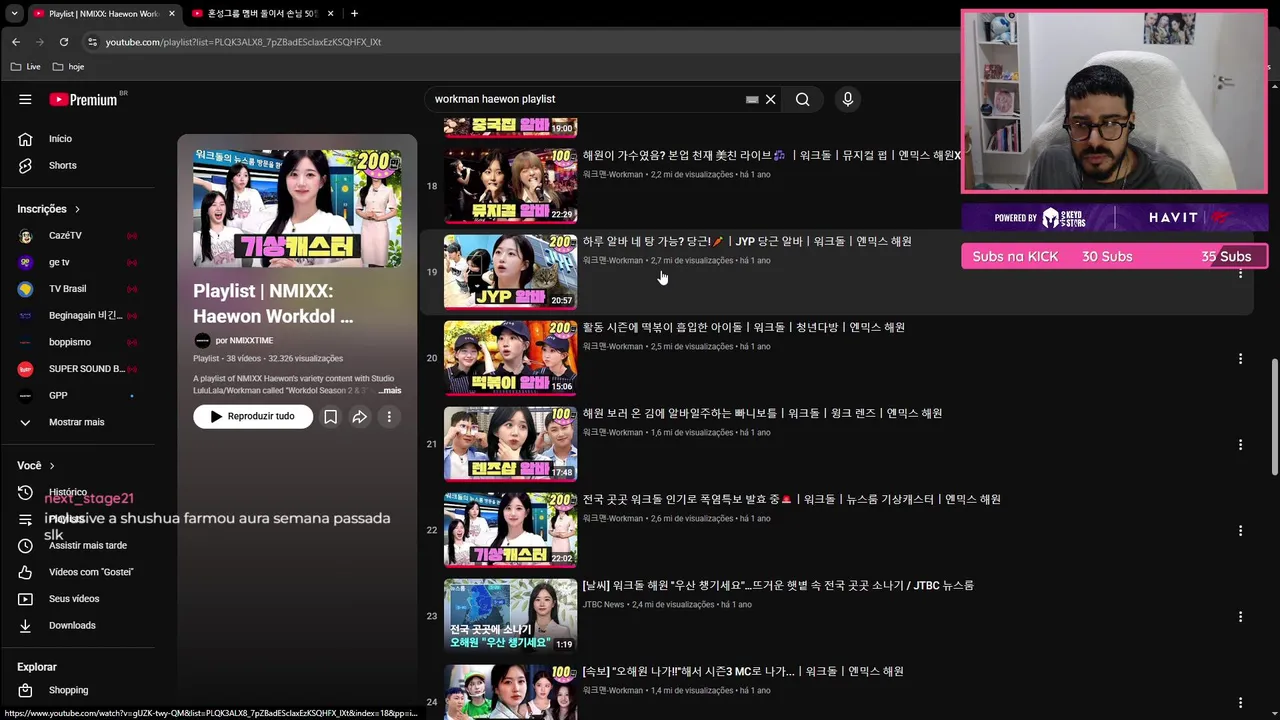
Task: Open the Live bookmarks folder
Action: pos(25,67)
